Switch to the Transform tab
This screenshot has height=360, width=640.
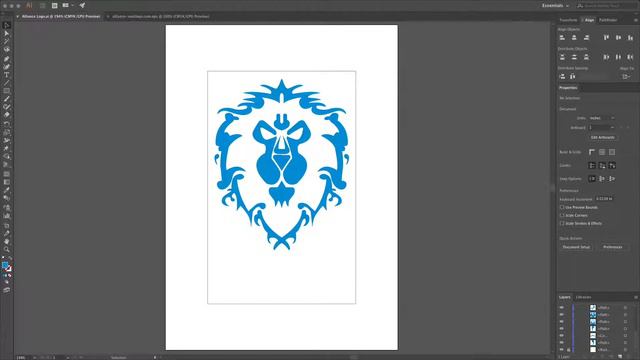click(x=568, y=20)
